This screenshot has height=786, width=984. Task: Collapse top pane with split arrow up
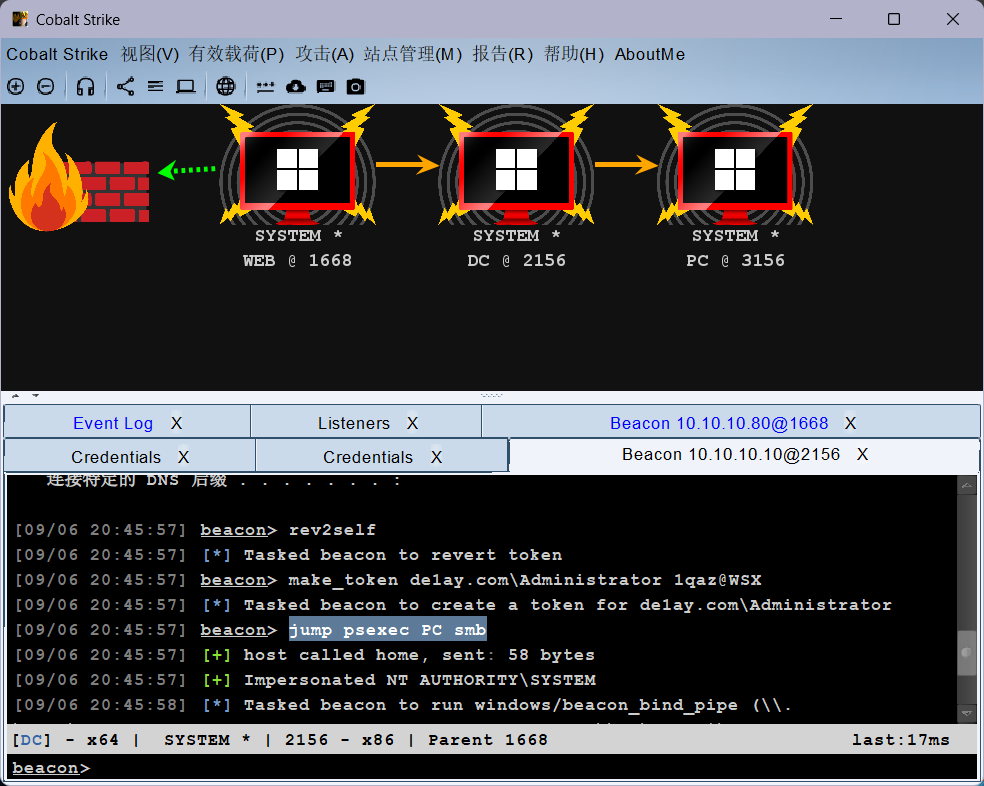click(x=16, y=396)
